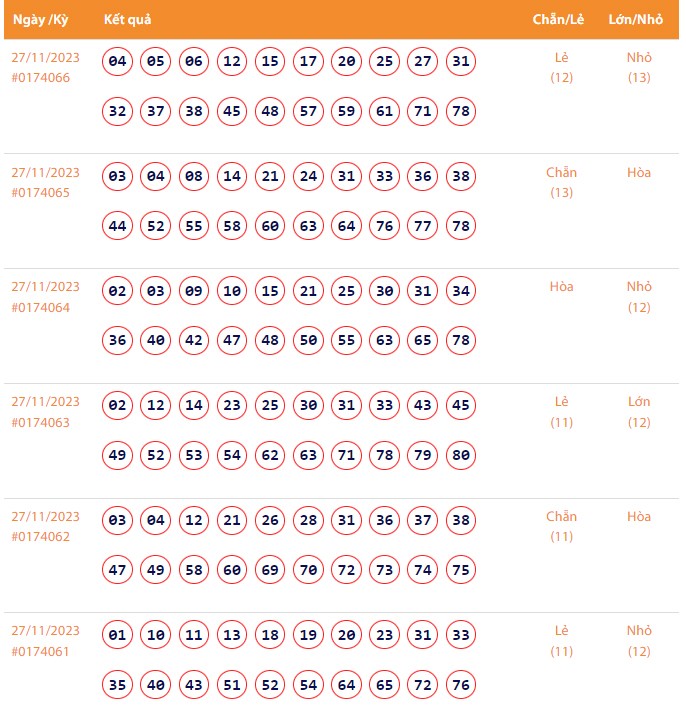Open draw #0174066

pyautogui.click(x=41, y=78)
